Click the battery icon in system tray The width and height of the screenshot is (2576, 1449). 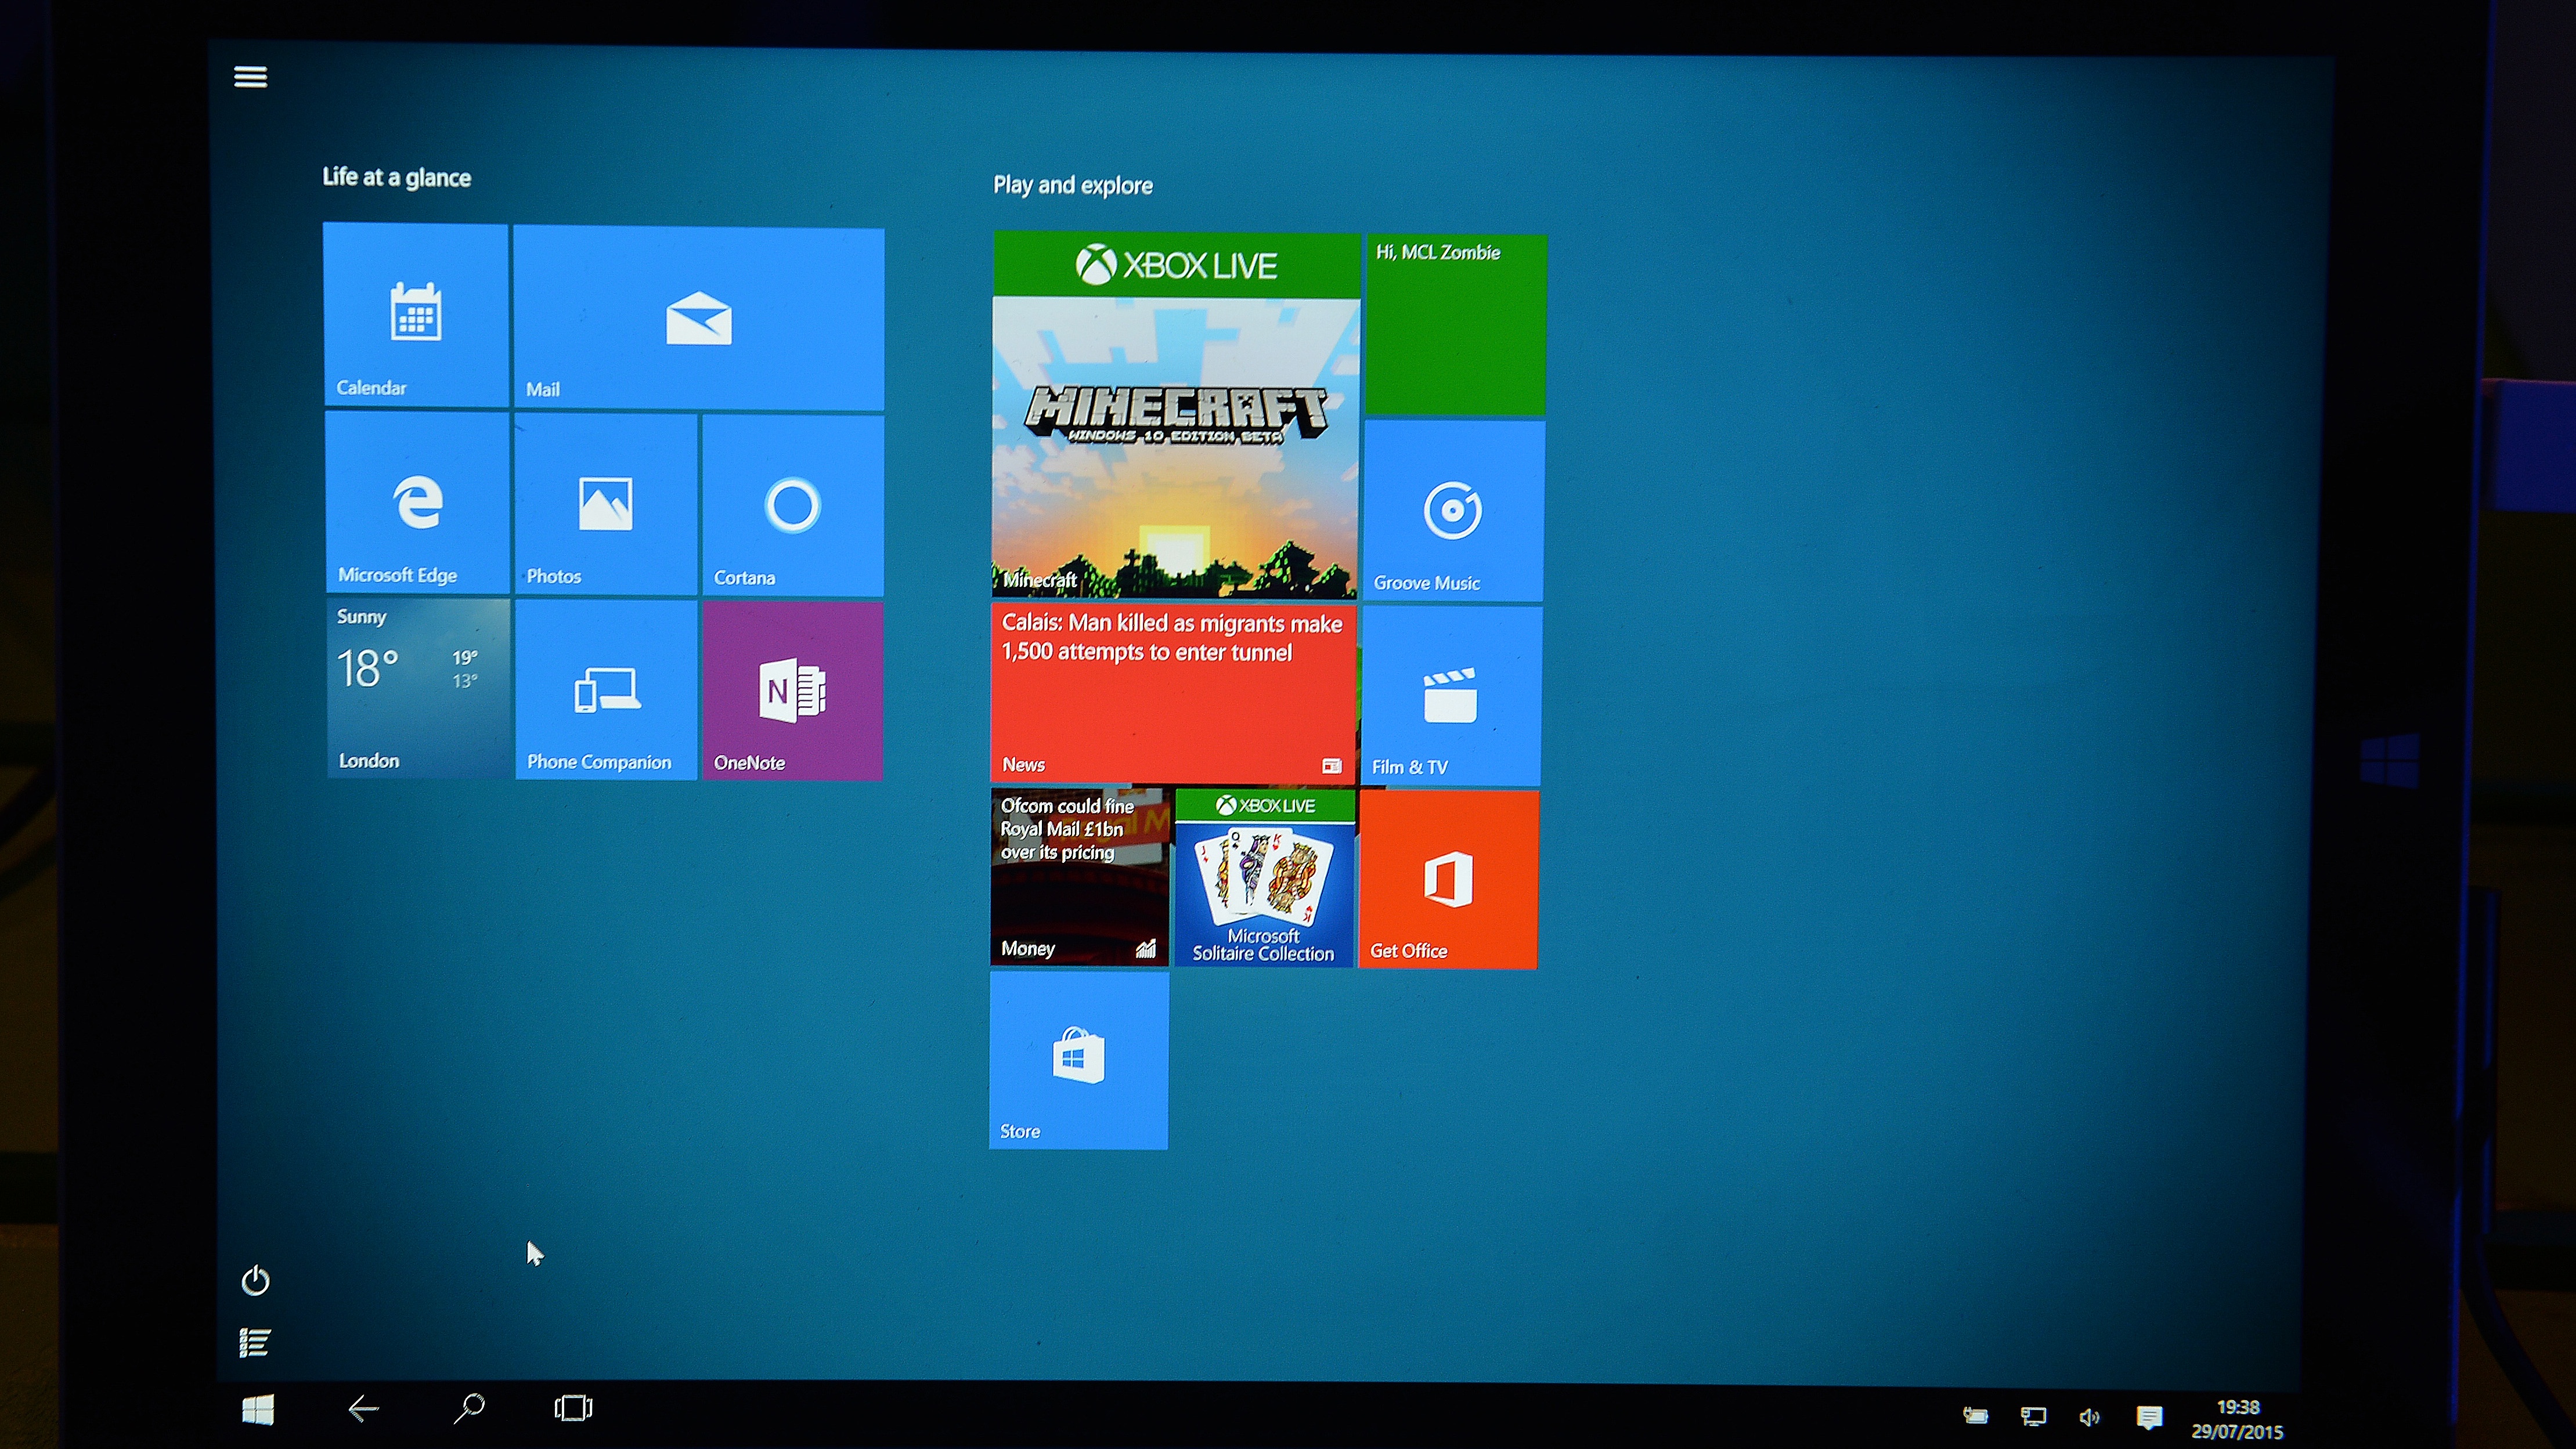coord(1975,1415)
